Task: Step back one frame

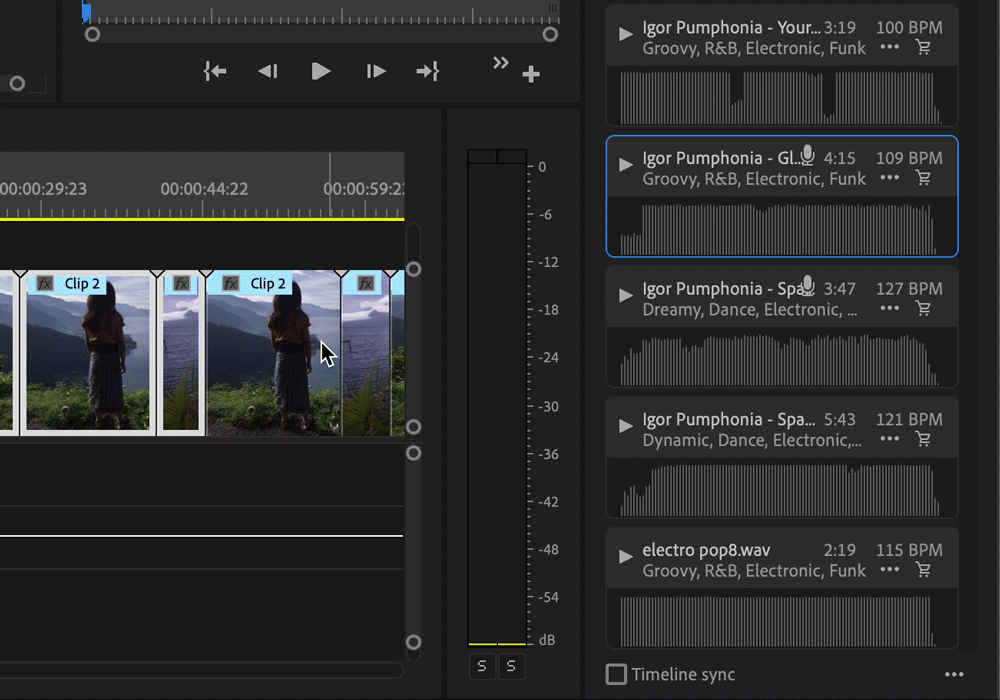Action: click(267, 71)
